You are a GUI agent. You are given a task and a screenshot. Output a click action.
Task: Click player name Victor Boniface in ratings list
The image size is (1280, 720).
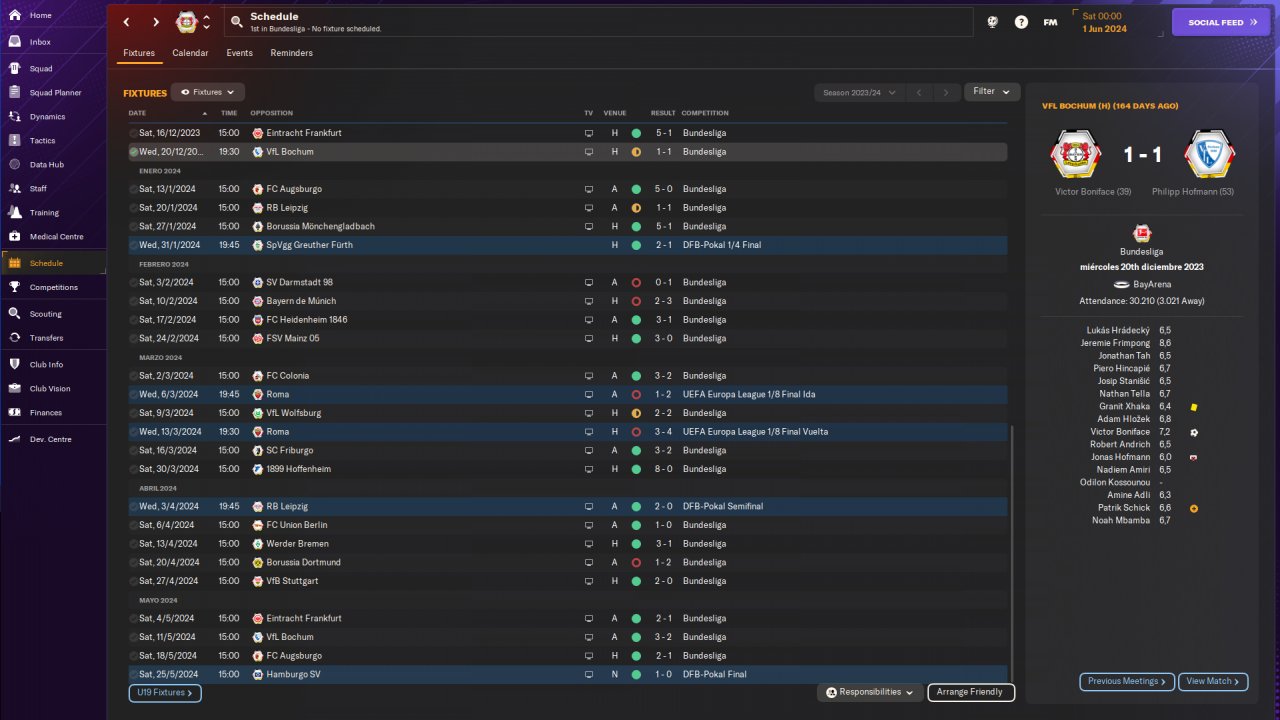[x=1120, y=432]
